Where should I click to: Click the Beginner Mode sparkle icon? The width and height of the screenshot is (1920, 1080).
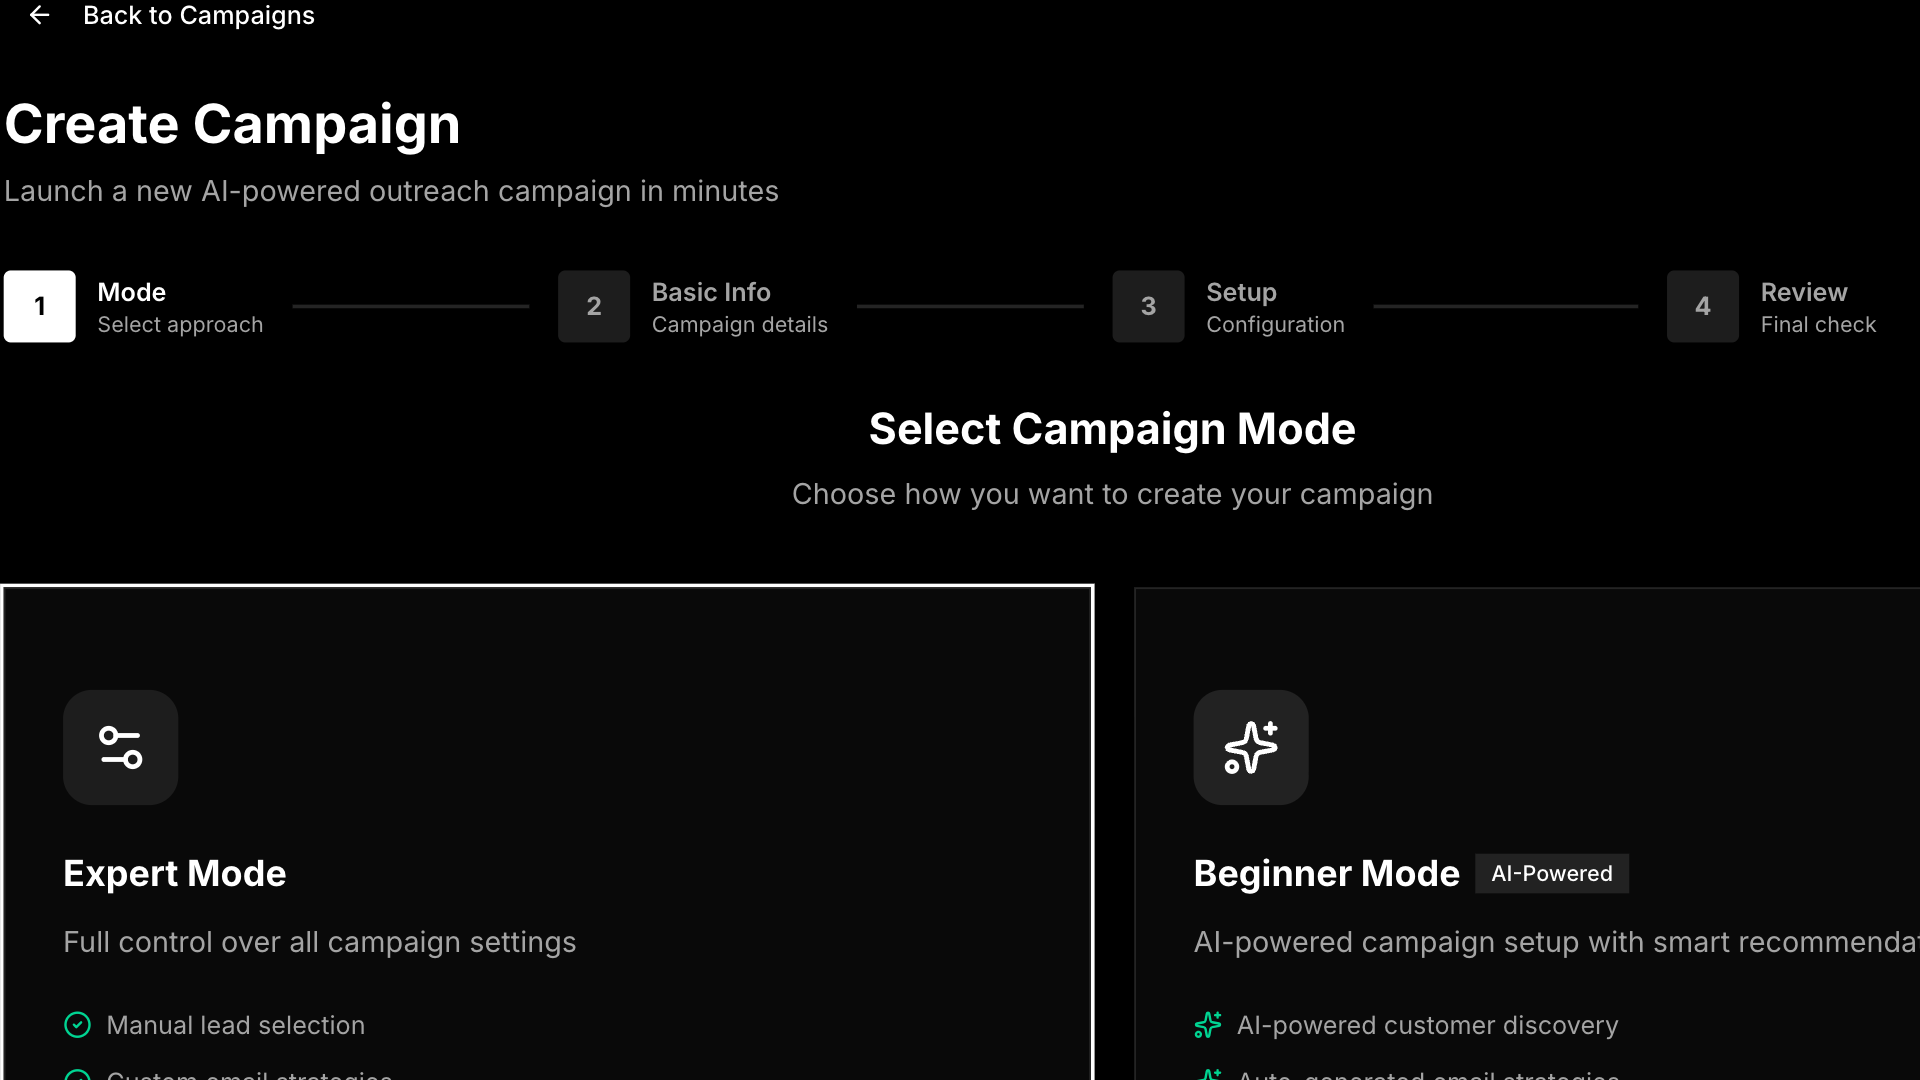tap(1250, 748)
